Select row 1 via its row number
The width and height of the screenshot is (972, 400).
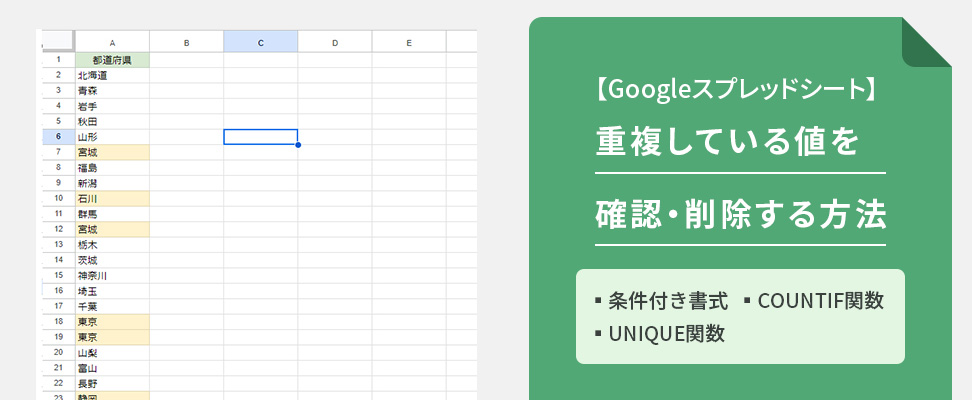click(58, 60)
